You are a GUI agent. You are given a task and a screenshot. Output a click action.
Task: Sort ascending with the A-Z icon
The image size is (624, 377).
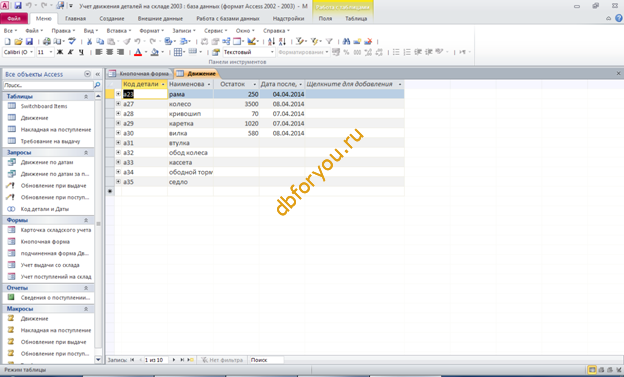click(x=271, y=41)
